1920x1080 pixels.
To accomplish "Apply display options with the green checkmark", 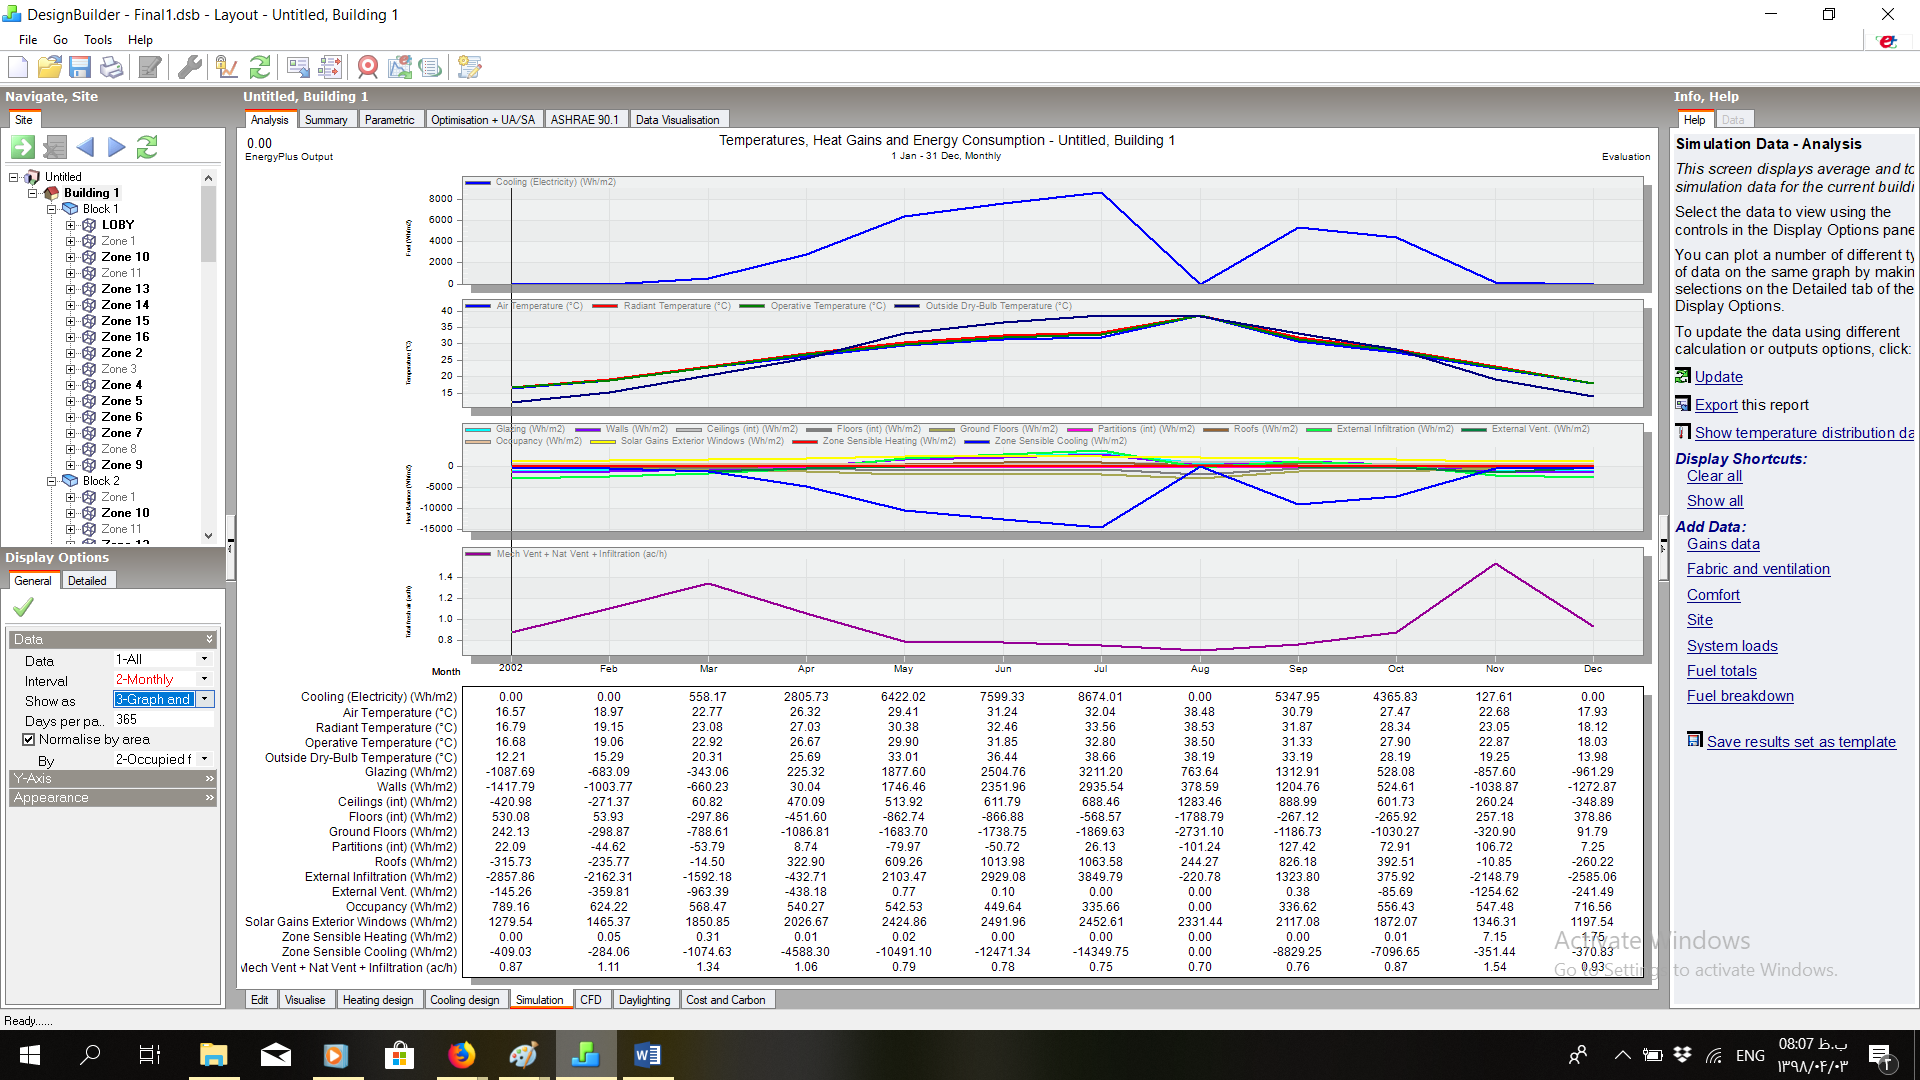I will (23, 607).
